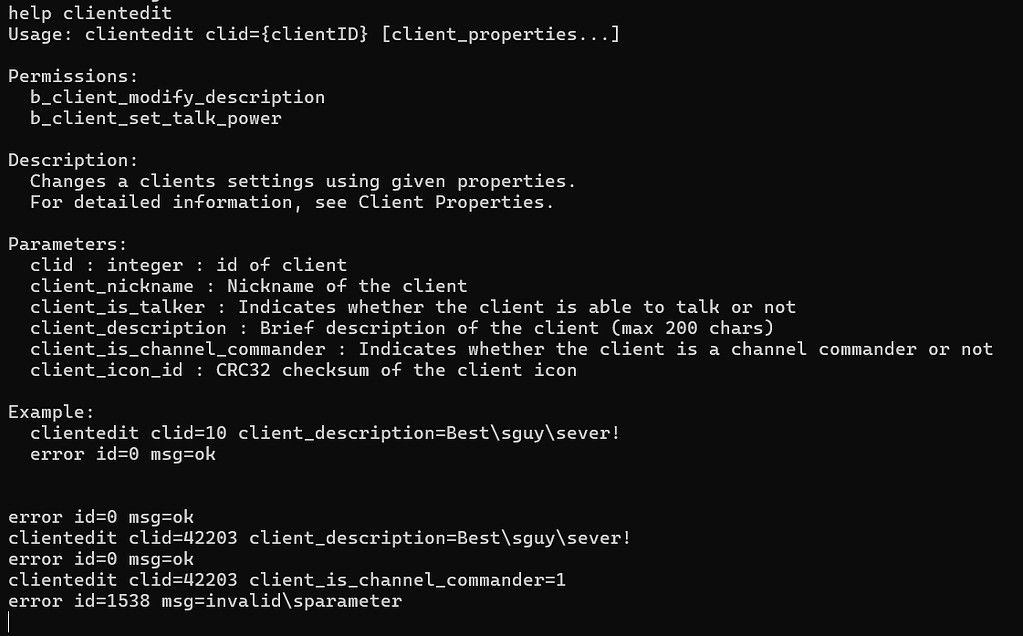1023x636 pixels.
Task: Click example command with clid=10
Action: (x=324, y=433)
